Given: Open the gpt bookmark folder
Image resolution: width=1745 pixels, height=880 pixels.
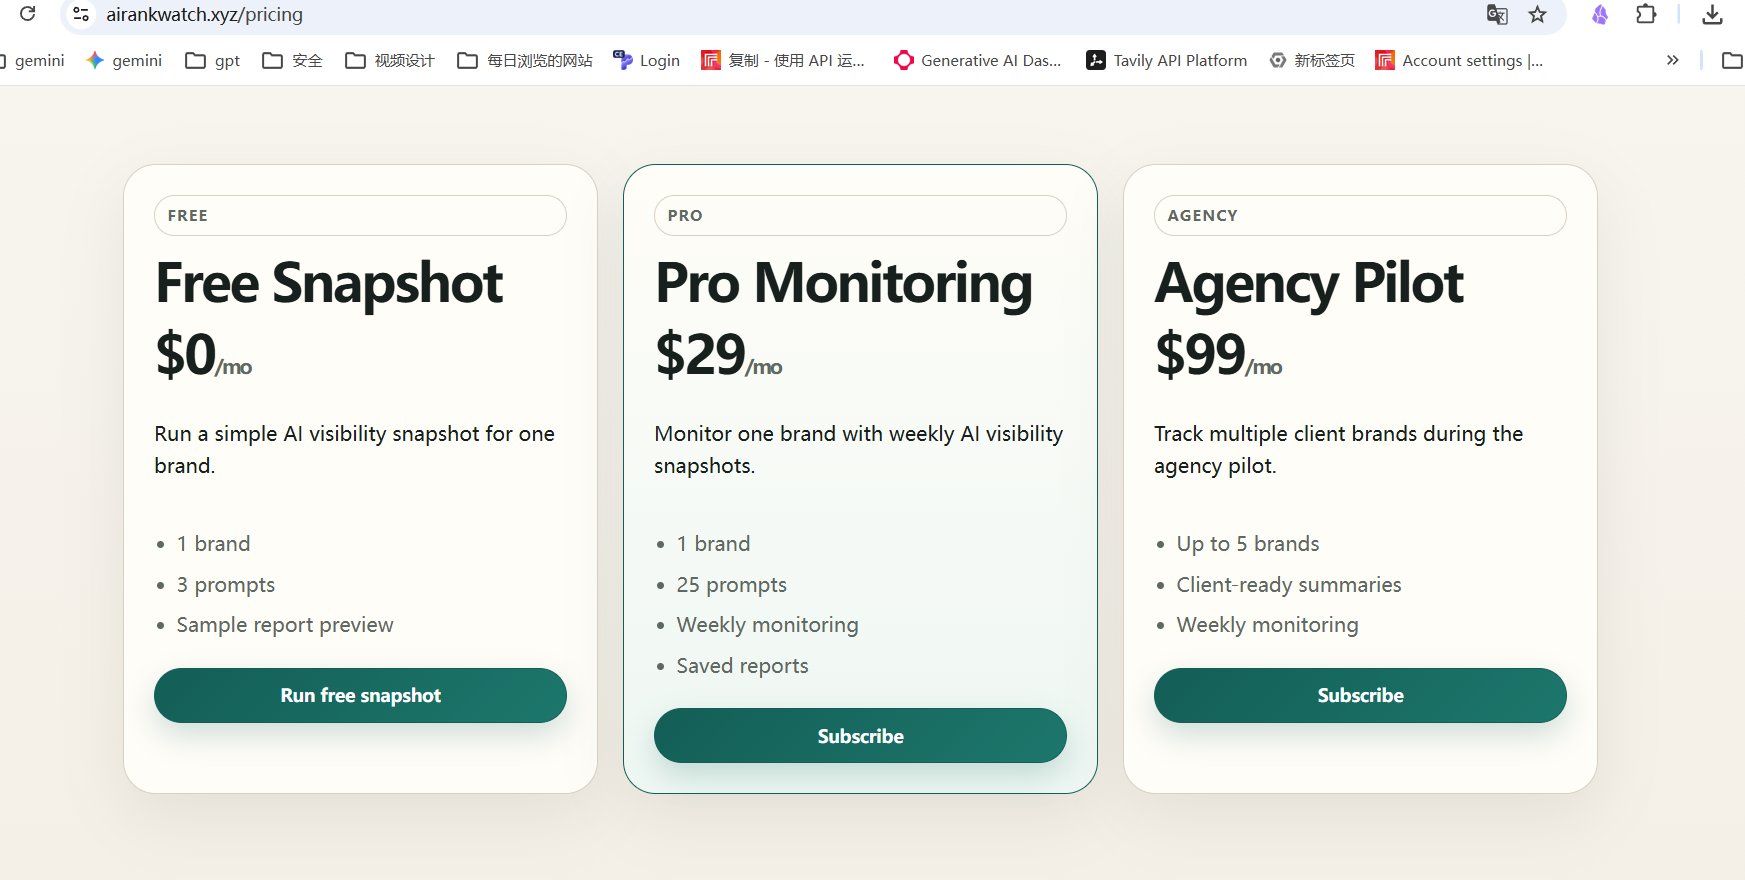Looking at the screenshot, I should tap(213, 60).
